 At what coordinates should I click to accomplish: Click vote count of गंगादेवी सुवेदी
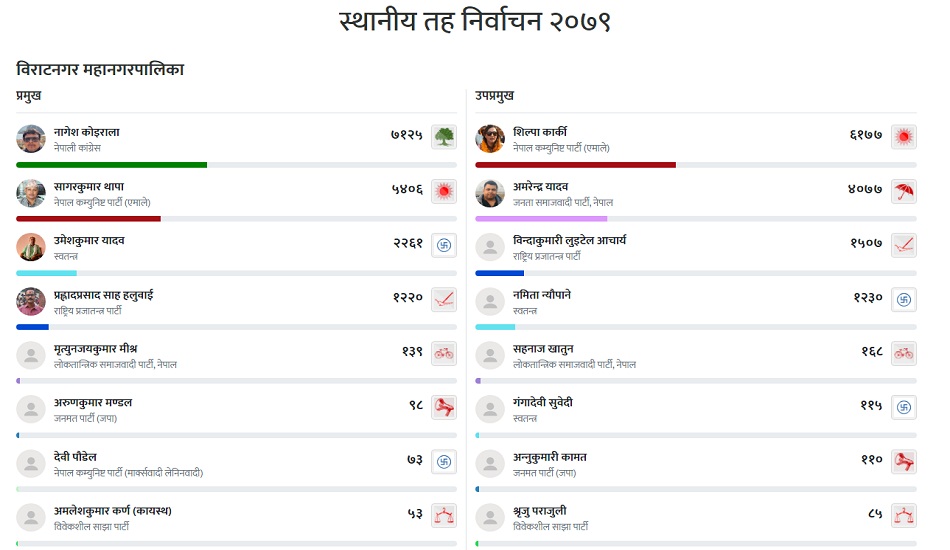click(x=871, y=405)
